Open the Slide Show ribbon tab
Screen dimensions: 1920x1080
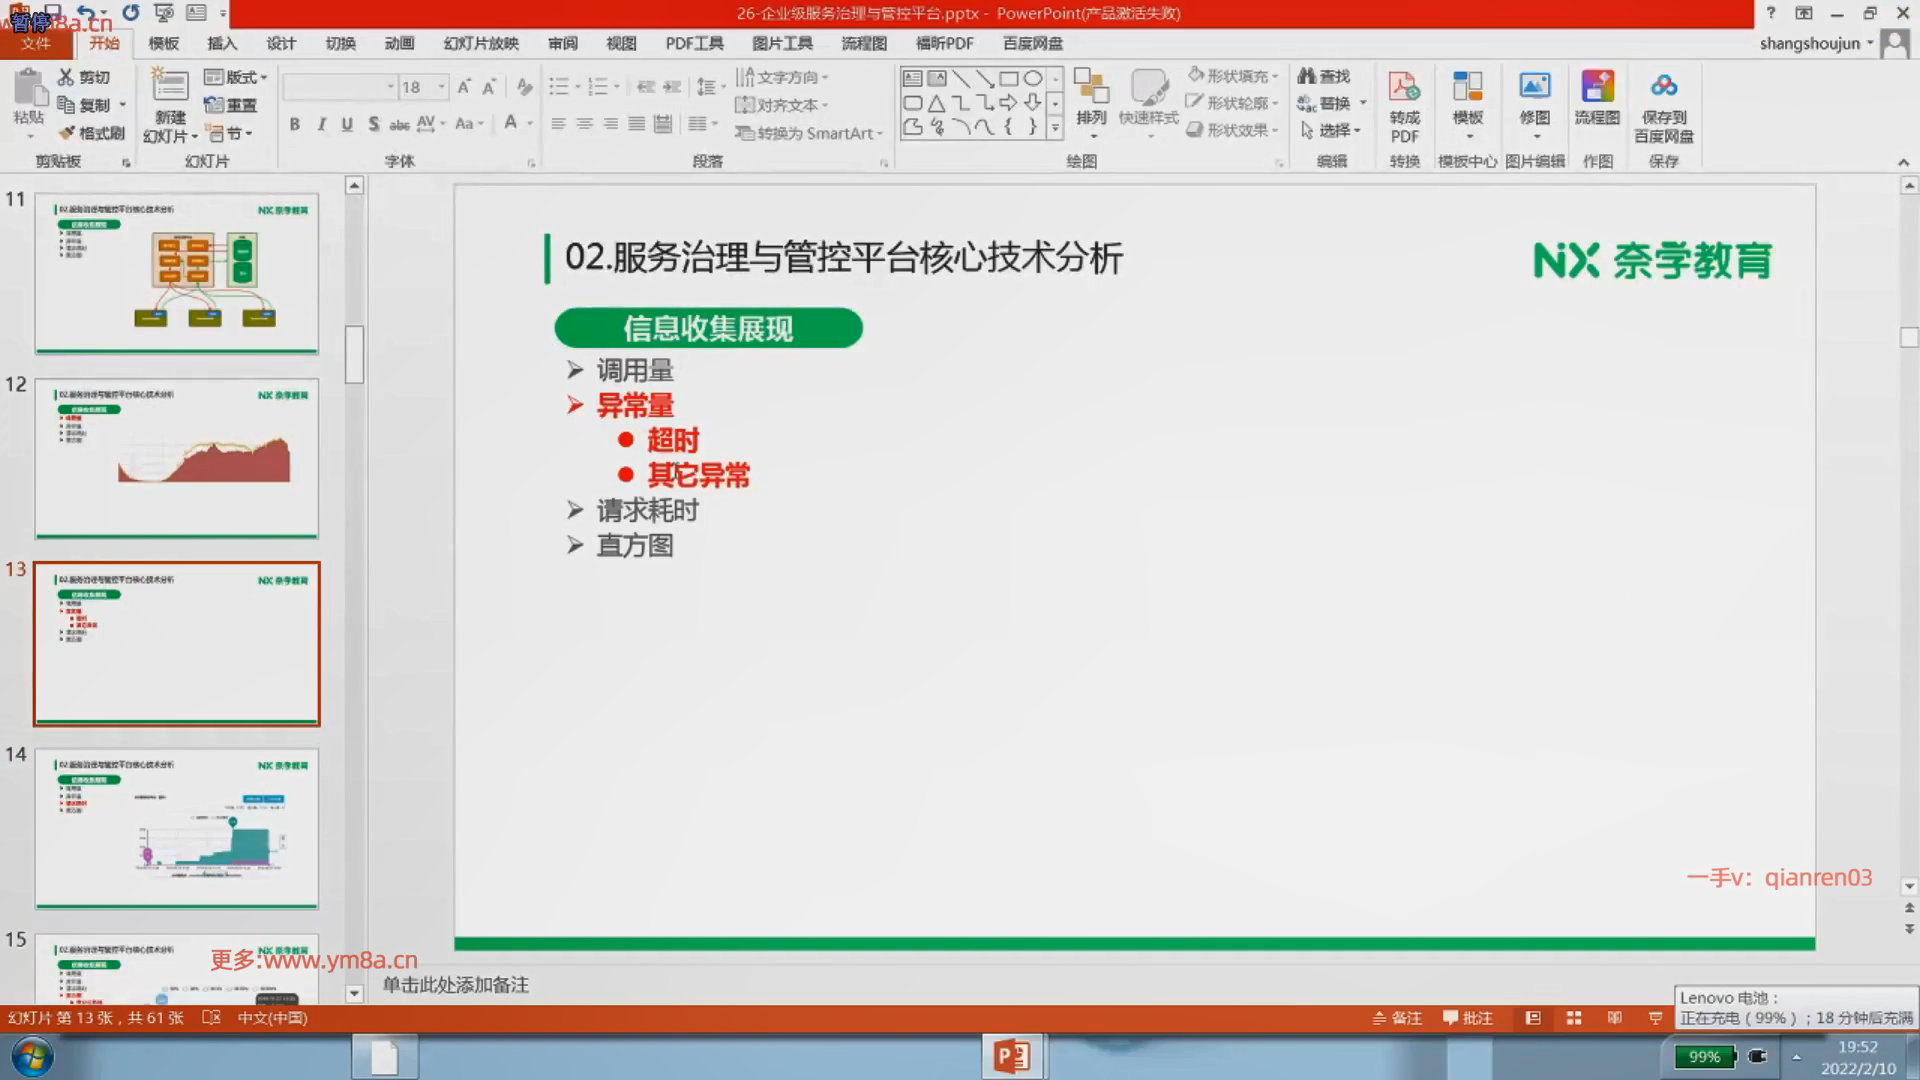pyautogui.click(x=481, y=43)
